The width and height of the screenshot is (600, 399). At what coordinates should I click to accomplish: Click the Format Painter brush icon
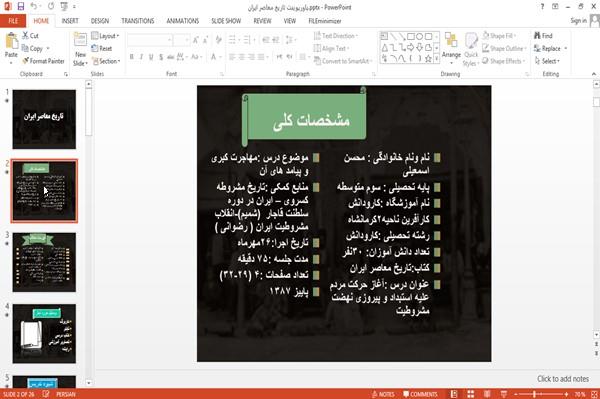pyautogui.click(x=26, y=61)
